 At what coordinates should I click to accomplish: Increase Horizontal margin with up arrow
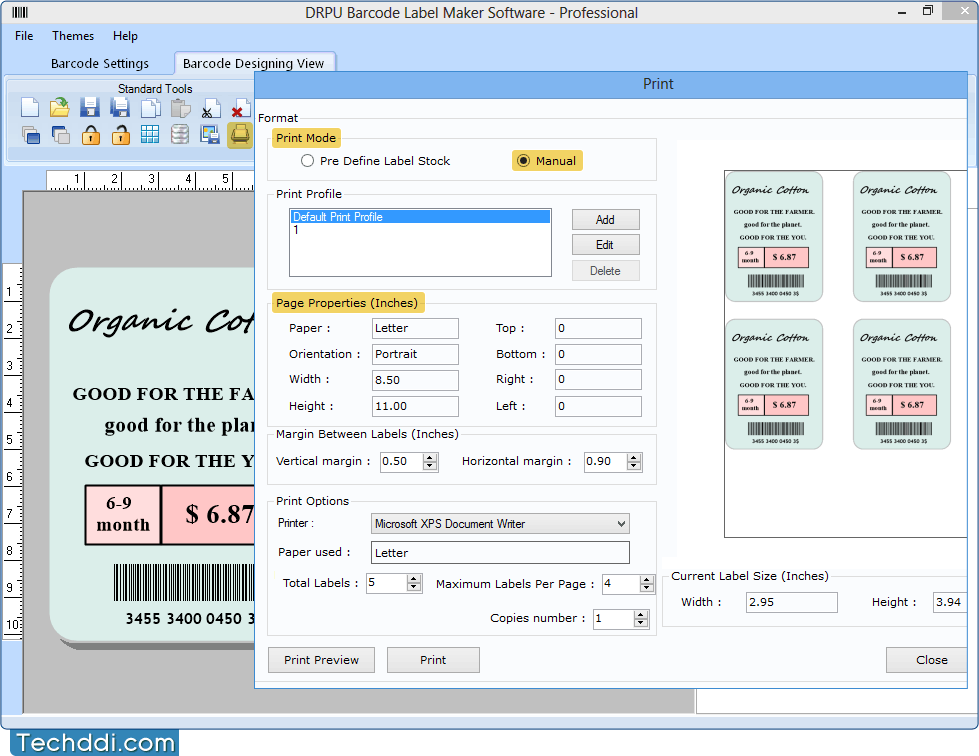point(634,458)
